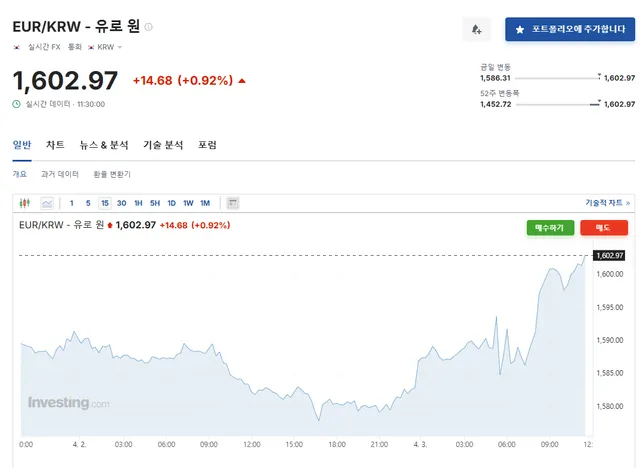Screen dimensions: 640x468
Task: Select the 1H chart interval
Action: (x=138, y=203)
